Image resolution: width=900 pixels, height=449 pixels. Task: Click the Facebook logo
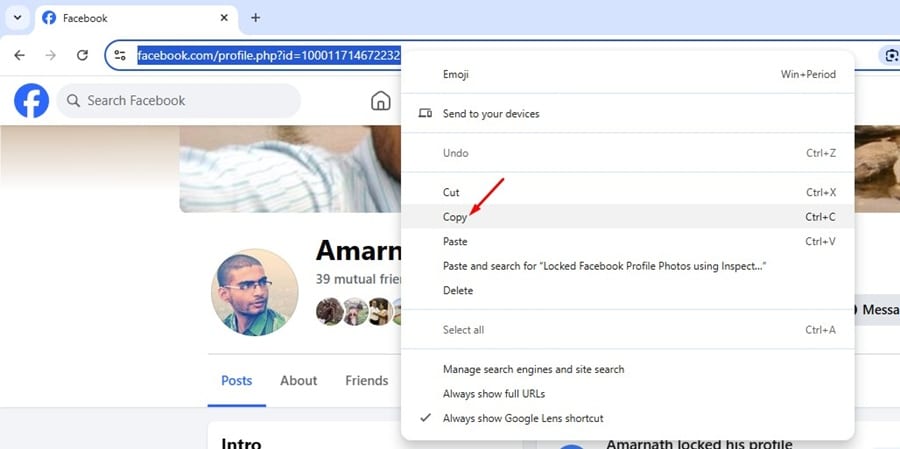(x=32, y=100)
